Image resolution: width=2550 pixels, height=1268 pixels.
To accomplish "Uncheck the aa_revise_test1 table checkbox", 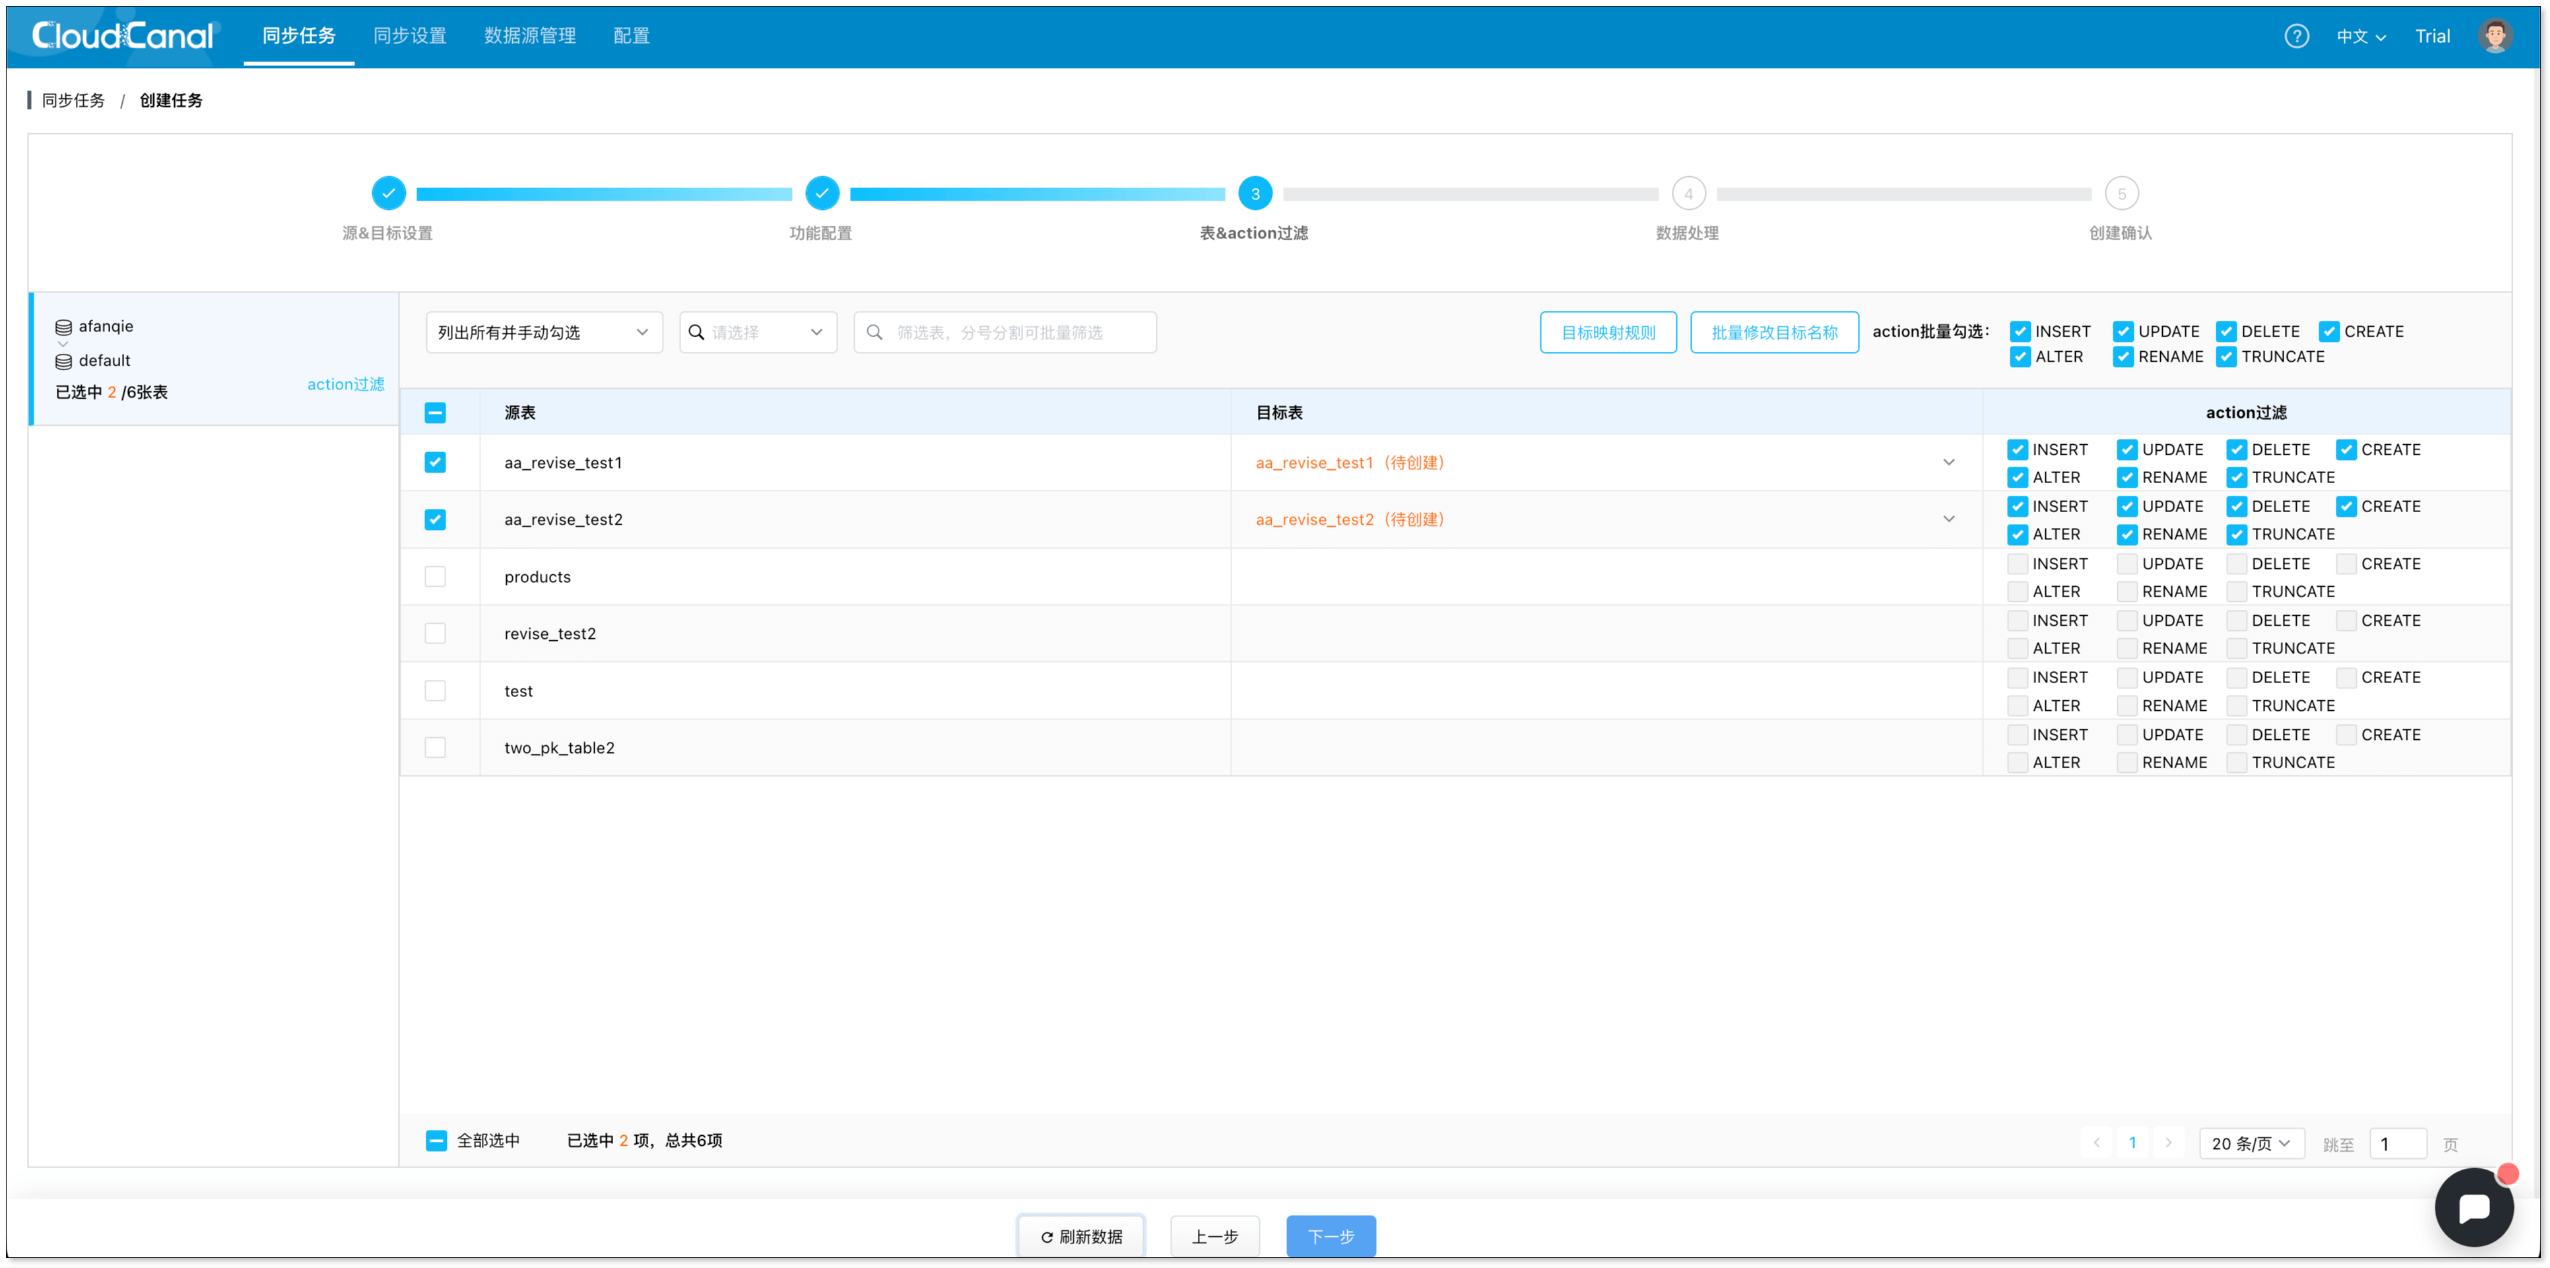I will [435, 462].
